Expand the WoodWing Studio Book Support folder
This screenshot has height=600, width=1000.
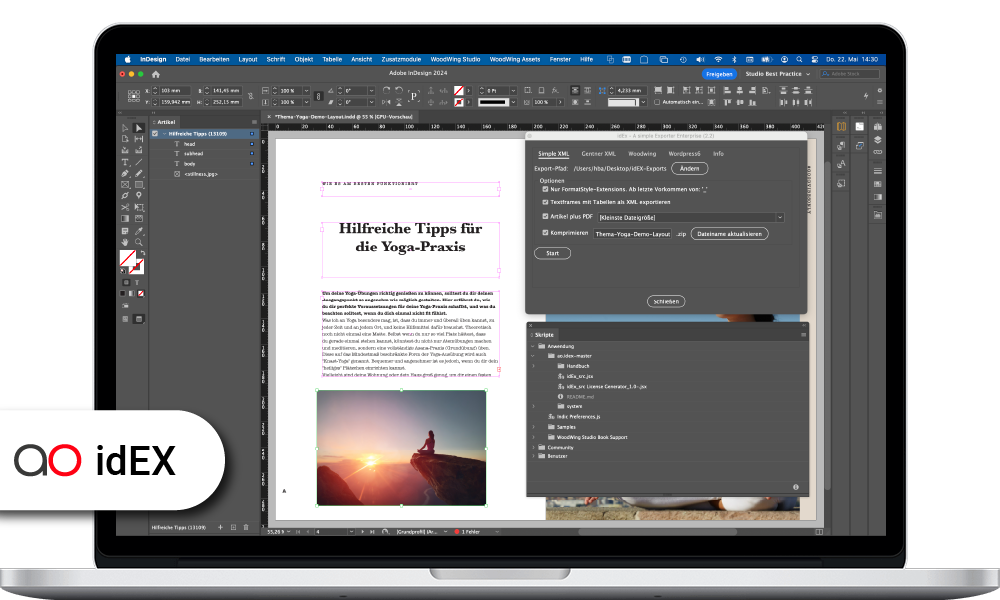coord(533,437)
